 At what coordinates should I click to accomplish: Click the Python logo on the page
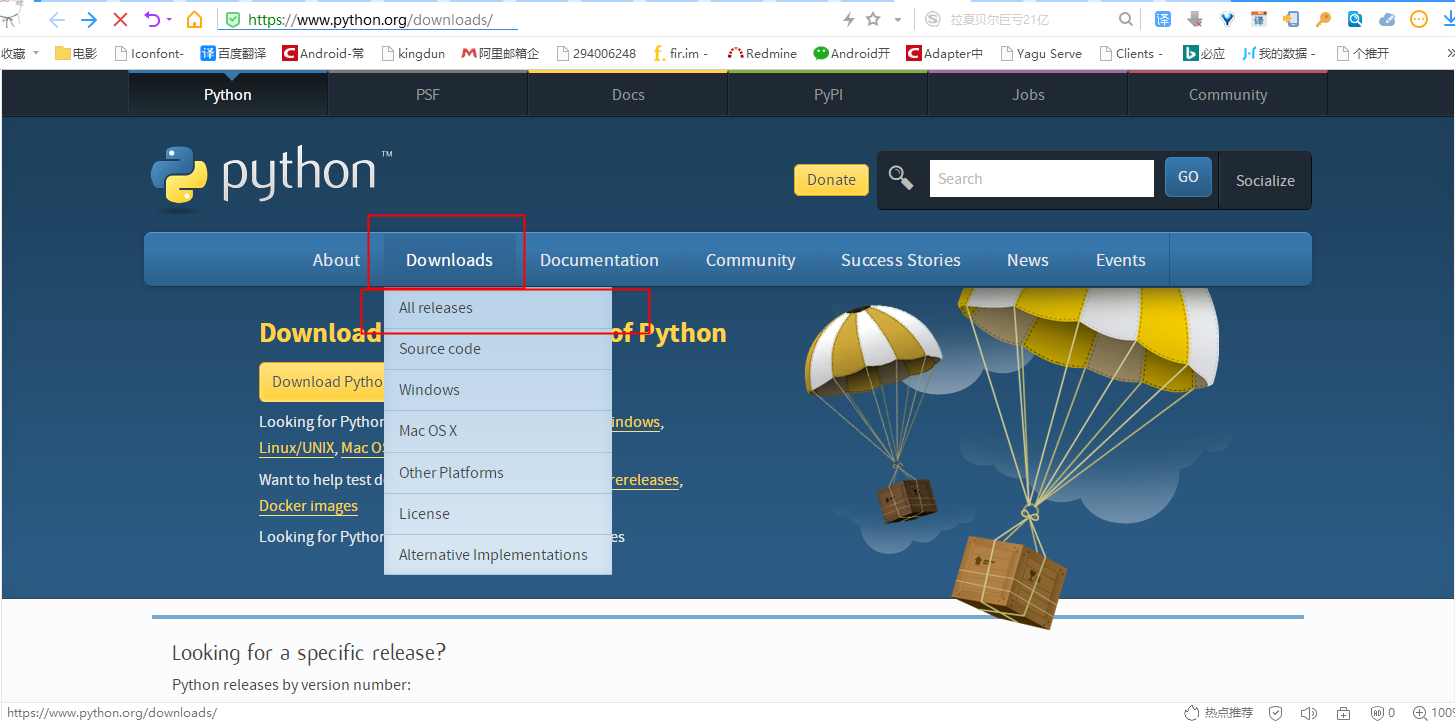[271, 178]
